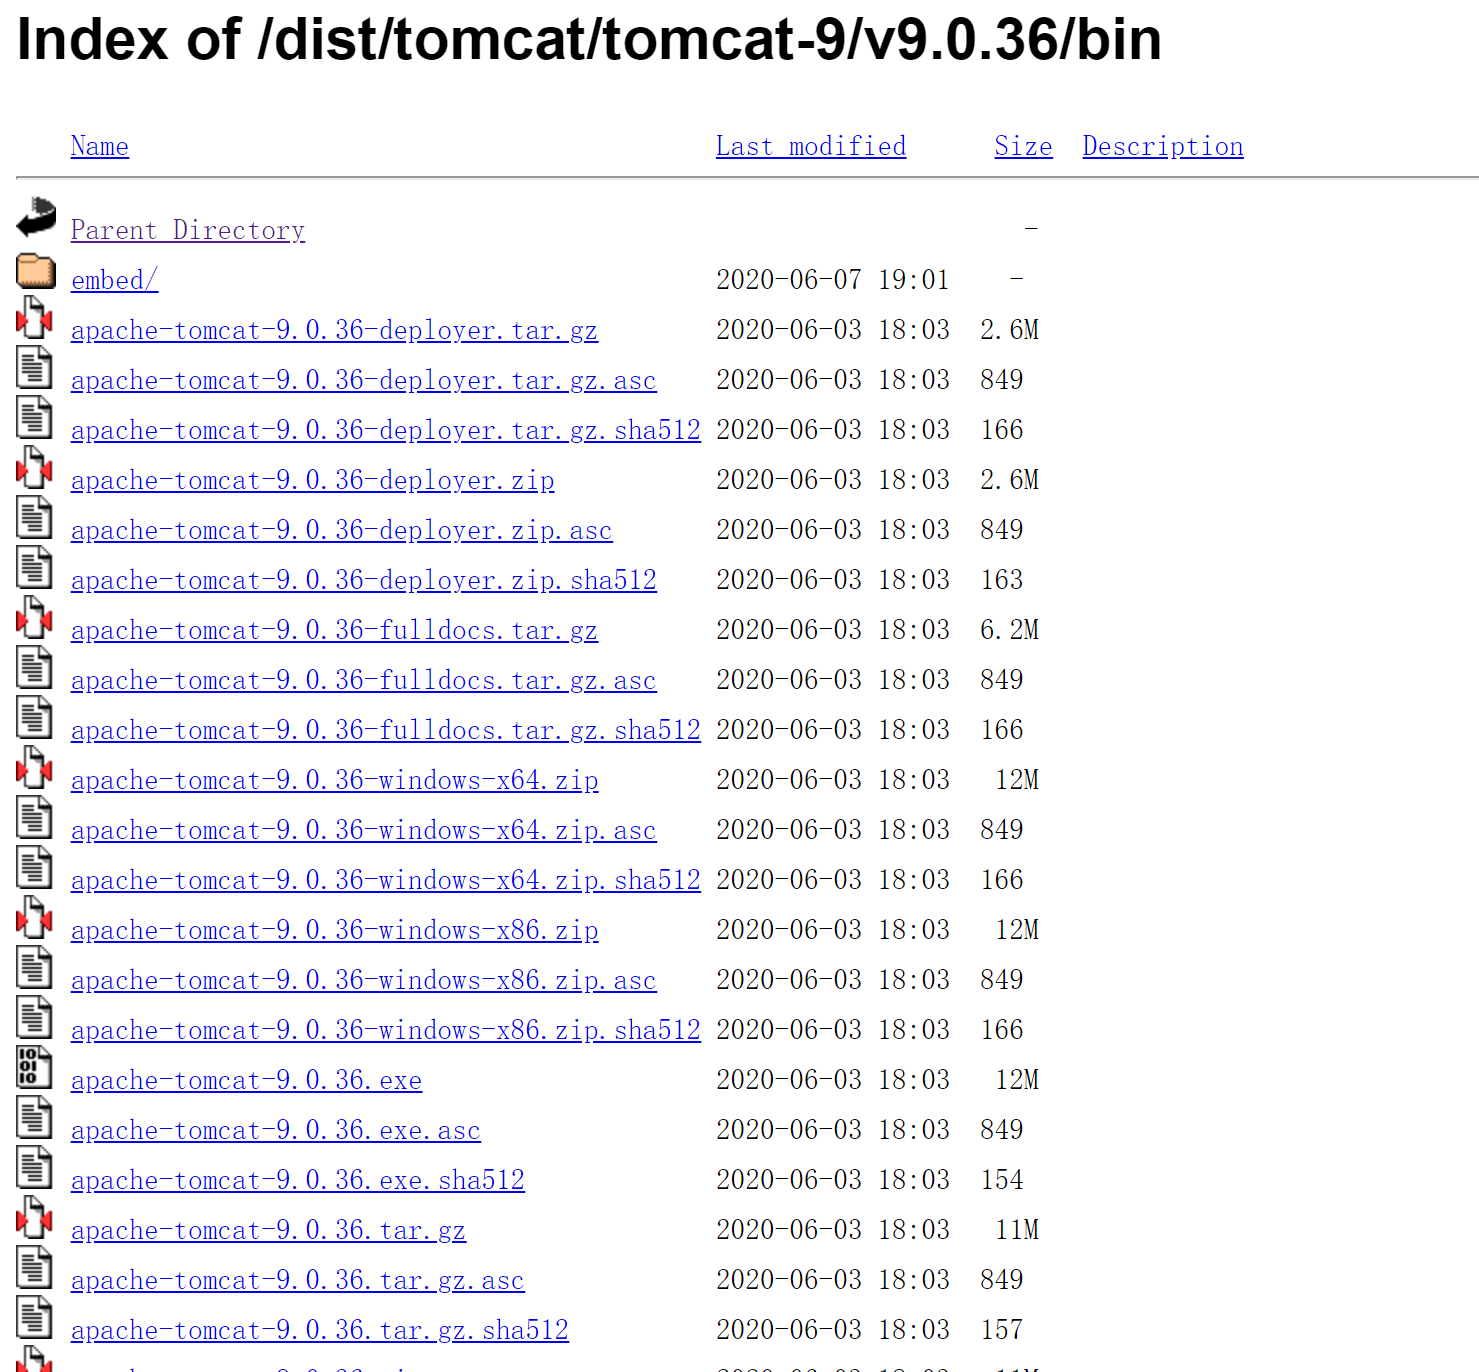Click the Parent Directory back-arrow icon
Screen dimensions: 1479x1372
point(36,217)
